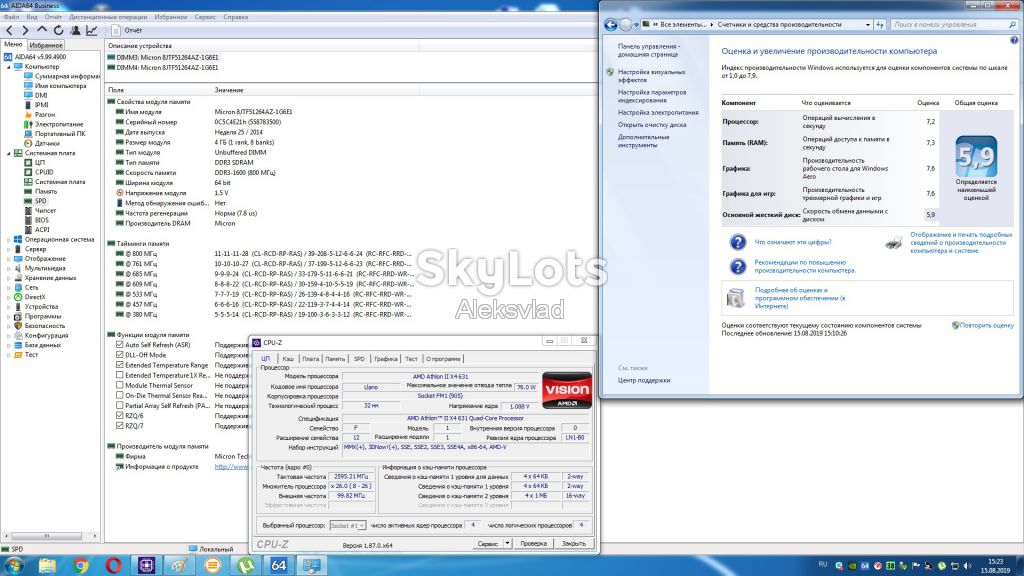Switch to Избранное tab in AIDA64
This screenshot has width=1024, height=576.
46,45
